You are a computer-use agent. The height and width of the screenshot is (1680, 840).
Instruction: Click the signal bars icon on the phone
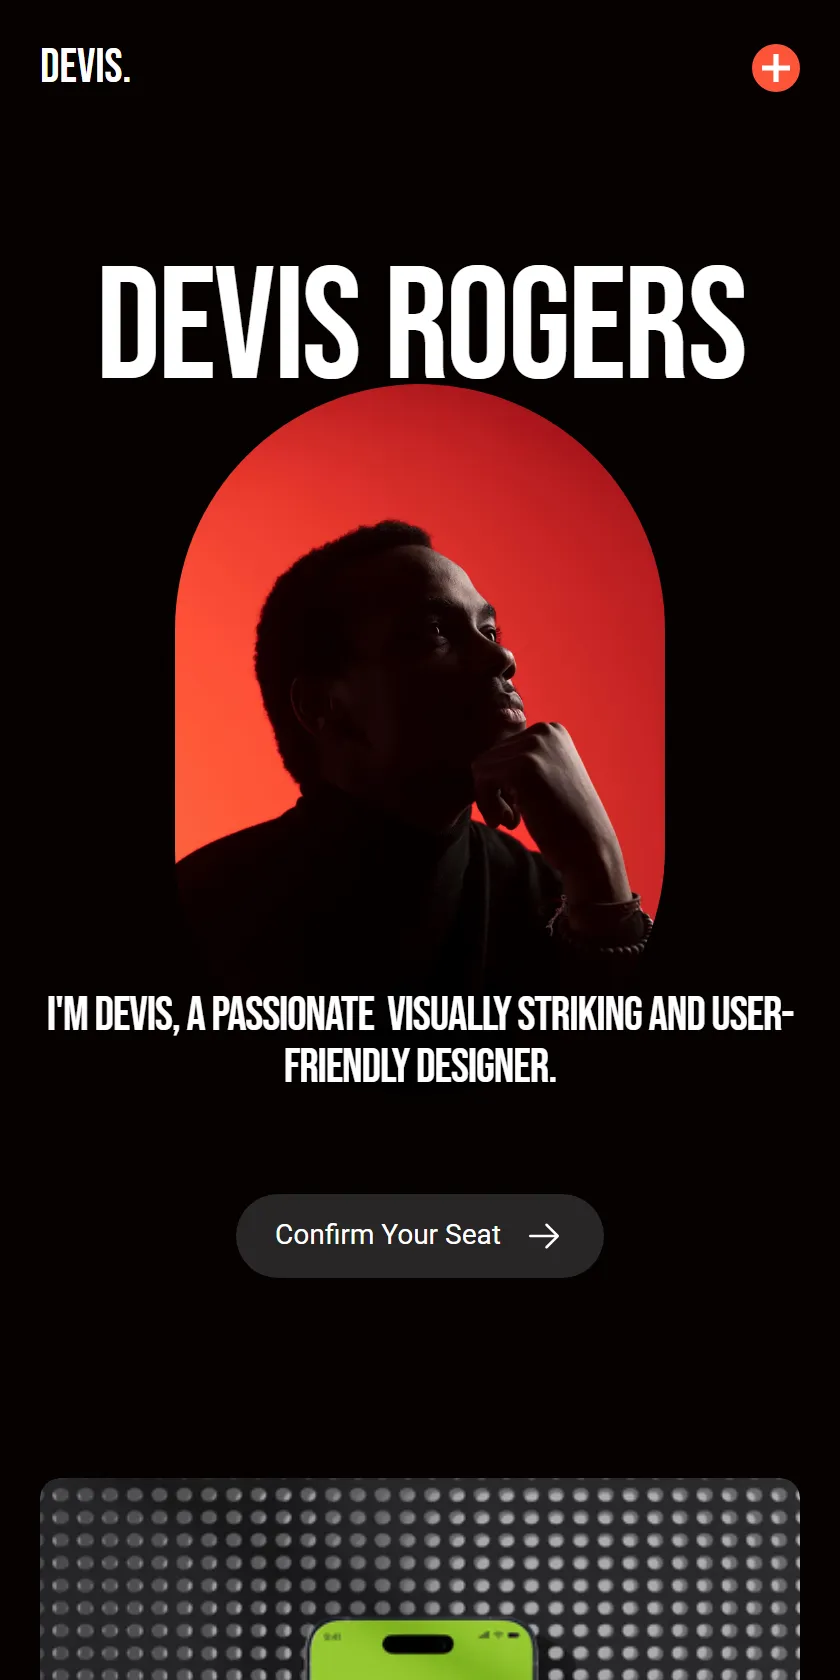click(484, 1635)
